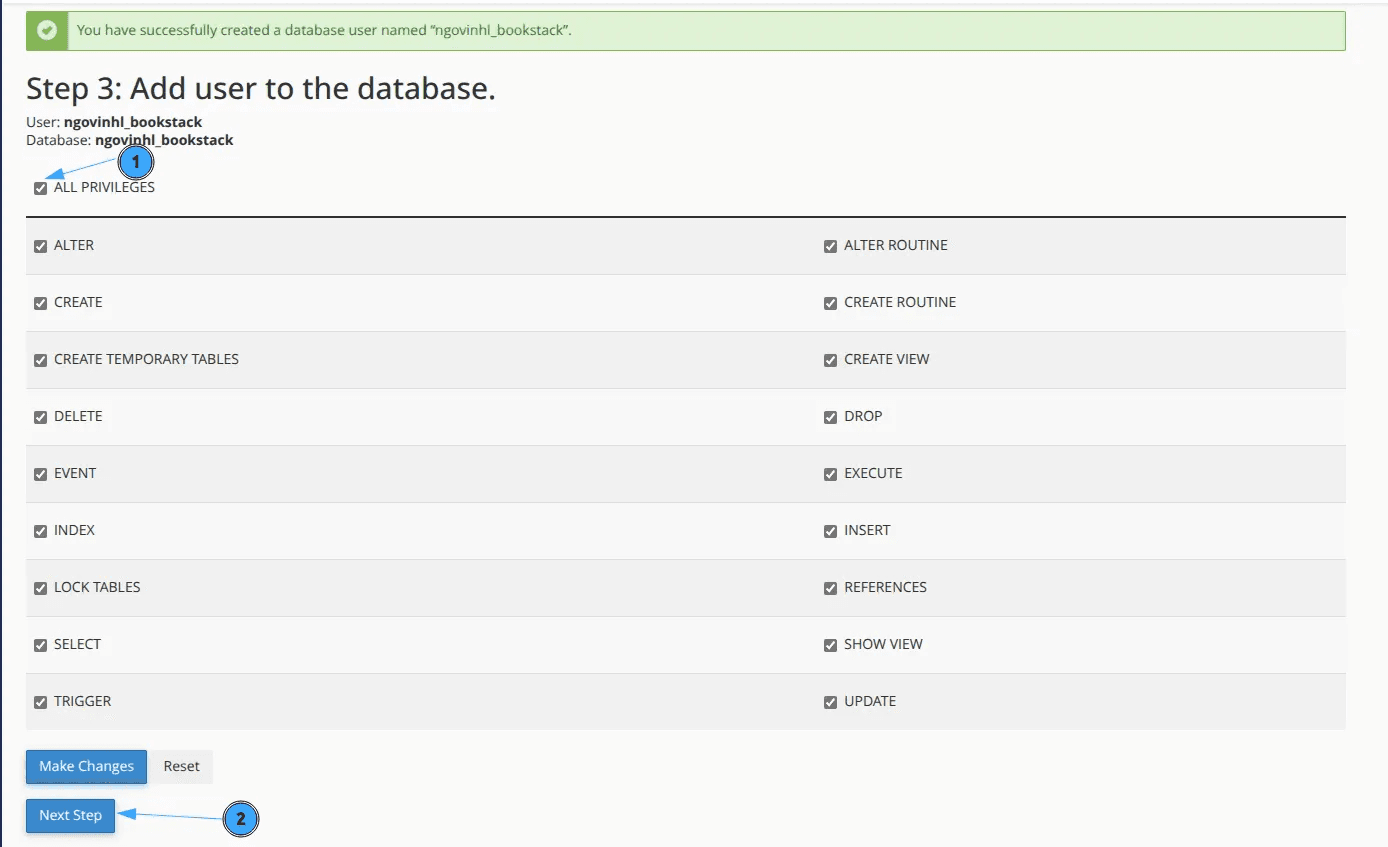Uncheck the ALTER privilege checkbox
Image resolution: width=1388 pixels, height=847 pixels.
(41, 246)
